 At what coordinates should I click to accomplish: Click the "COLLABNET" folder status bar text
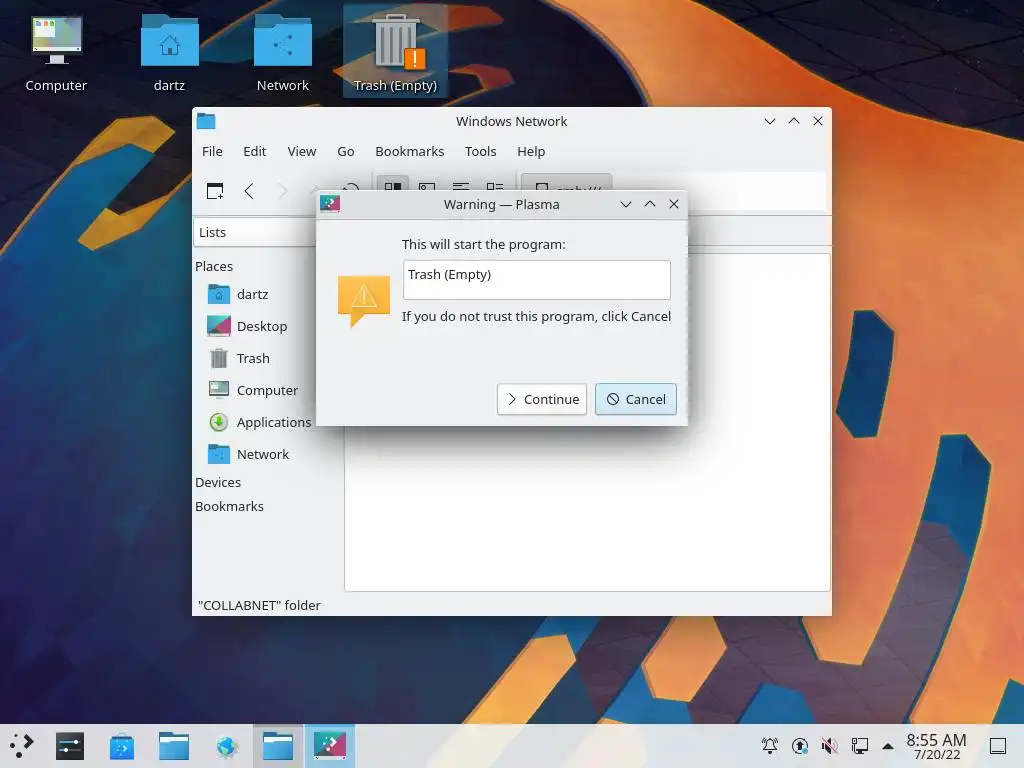point(259,605)
